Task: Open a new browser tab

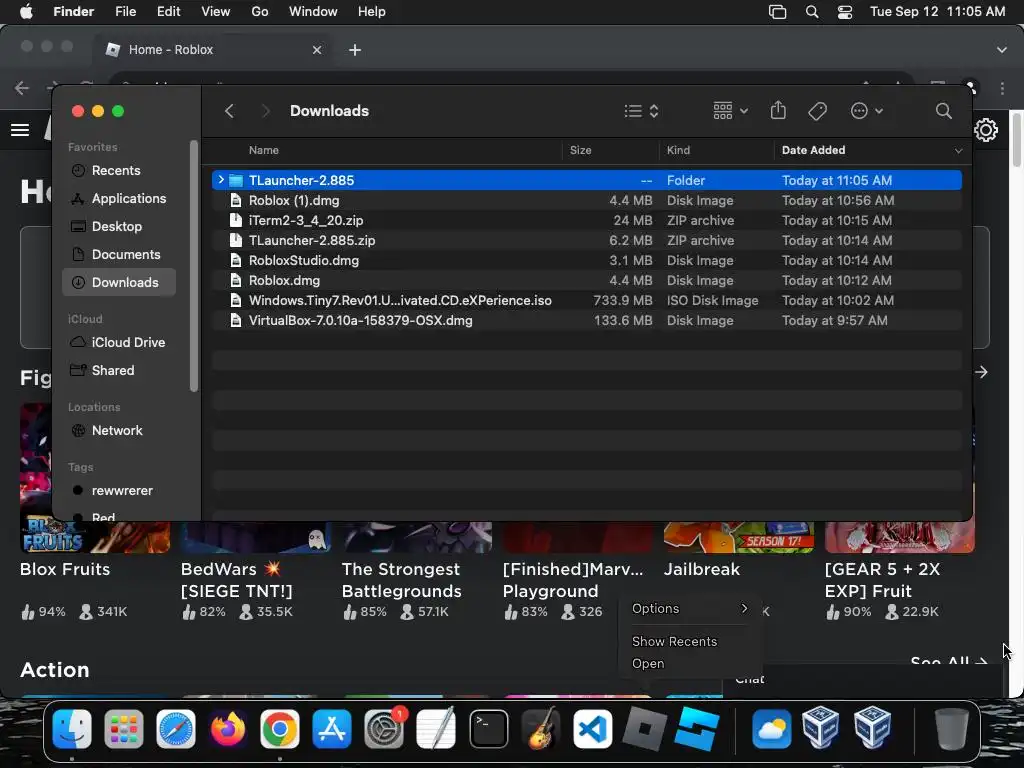Action: (x=355, y=50)
